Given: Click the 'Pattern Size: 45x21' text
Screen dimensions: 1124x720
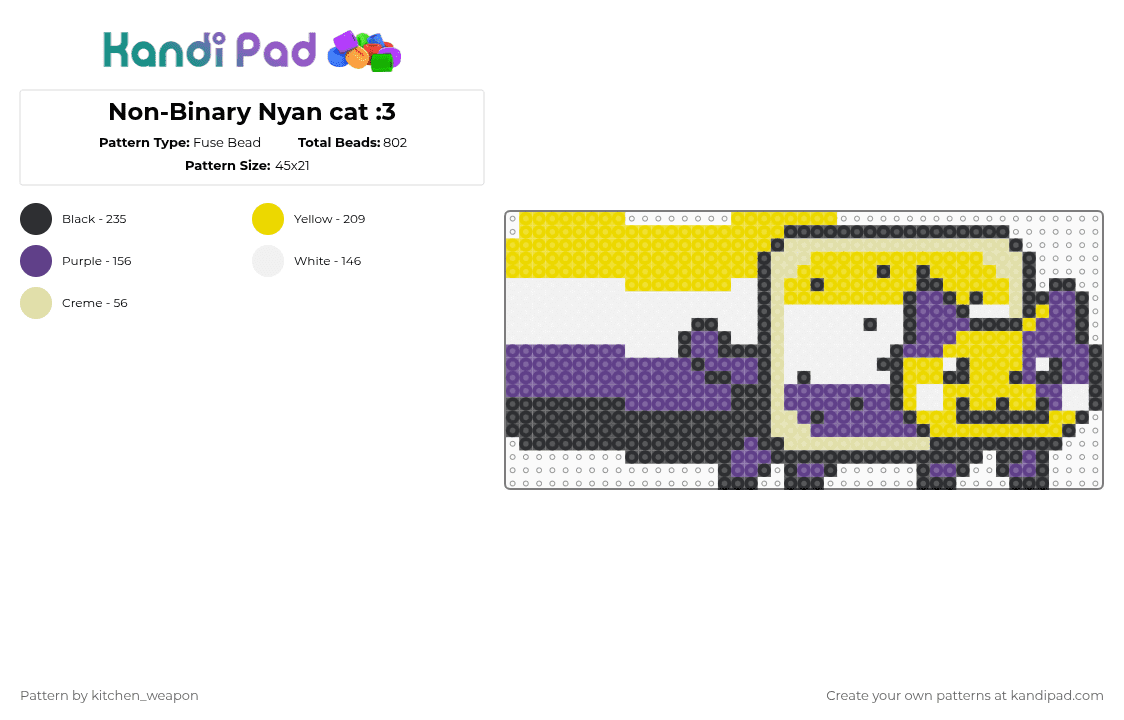Looking at the screenshot, I should pos(247,166).
